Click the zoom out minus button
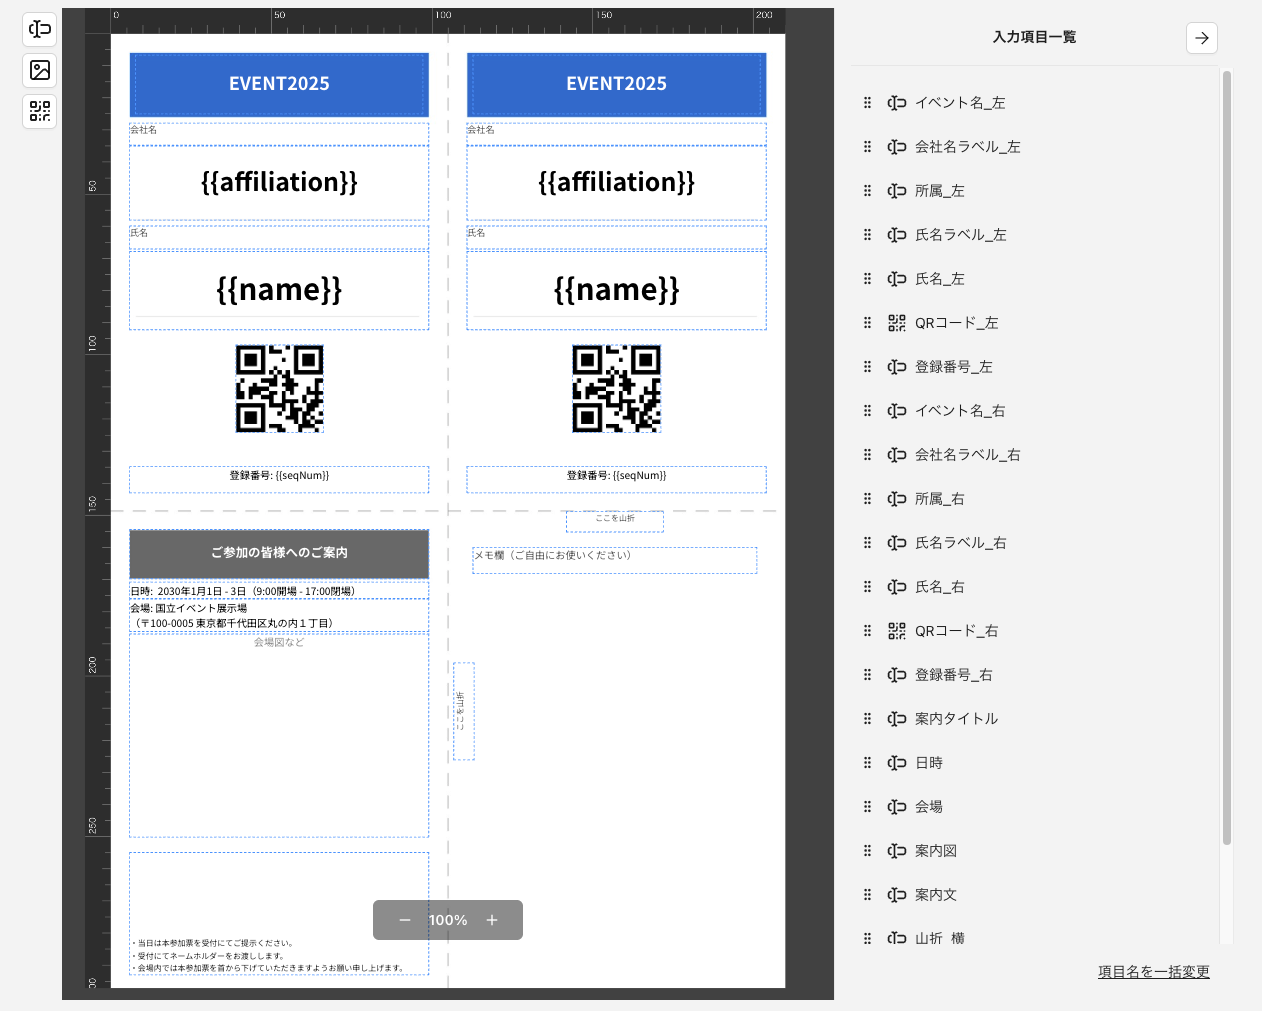Screen dimensions: 1262x1011 pos(405,920)
